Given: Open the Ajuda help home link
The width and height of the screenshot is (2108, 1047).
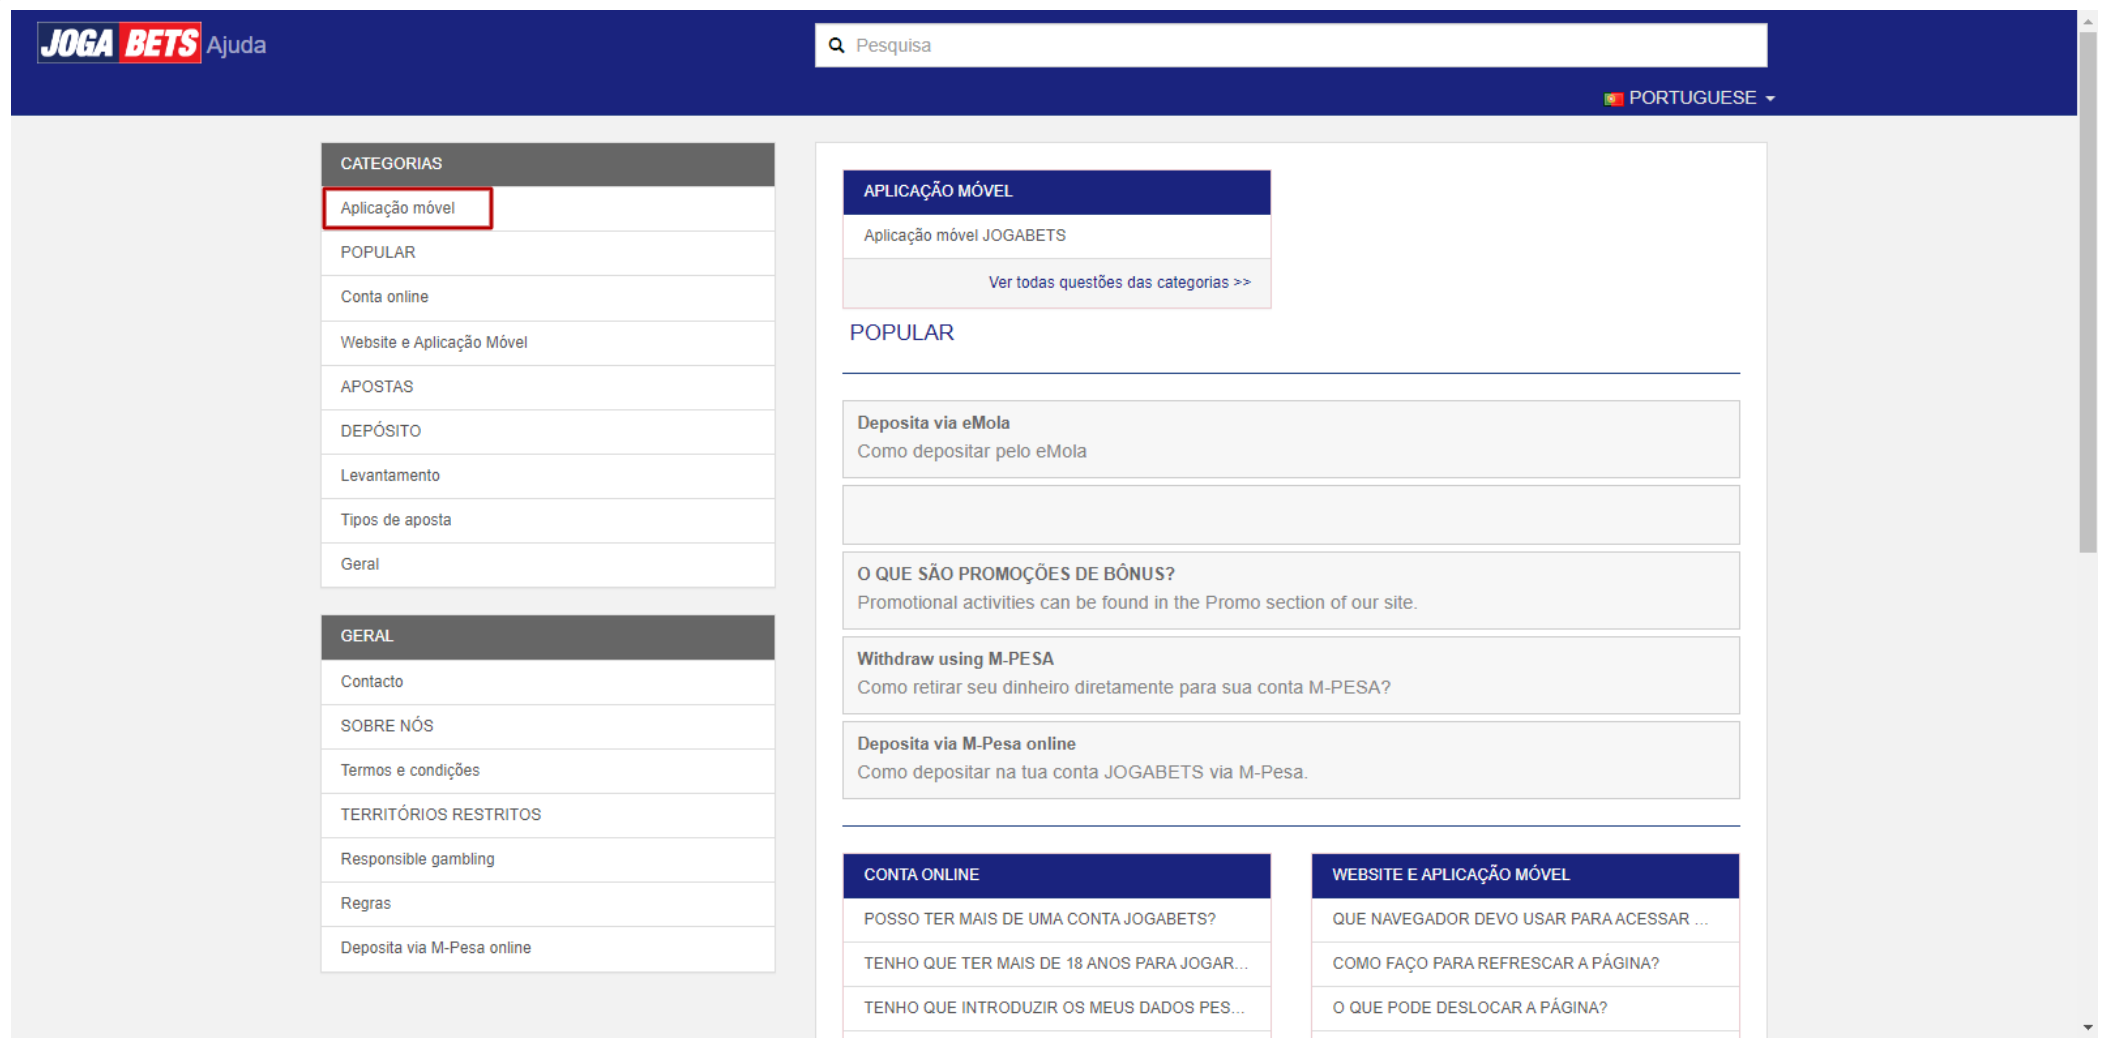Looking at the screenshot, I should click(x=236, y=45).
